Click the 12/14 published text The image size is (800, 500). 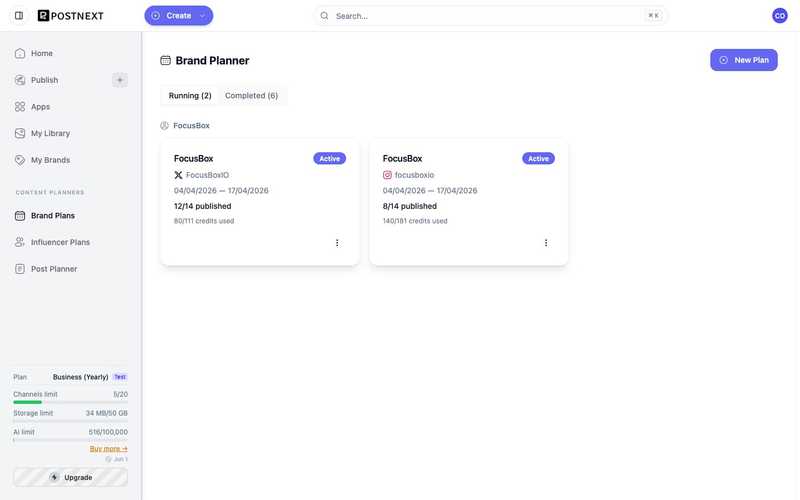pos(203,206)
